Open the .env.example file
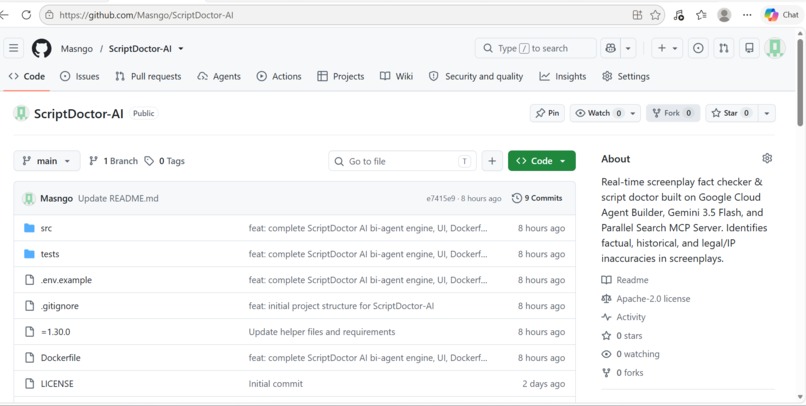The height and width of the screenshot is (406, 806). pos(66,280)
